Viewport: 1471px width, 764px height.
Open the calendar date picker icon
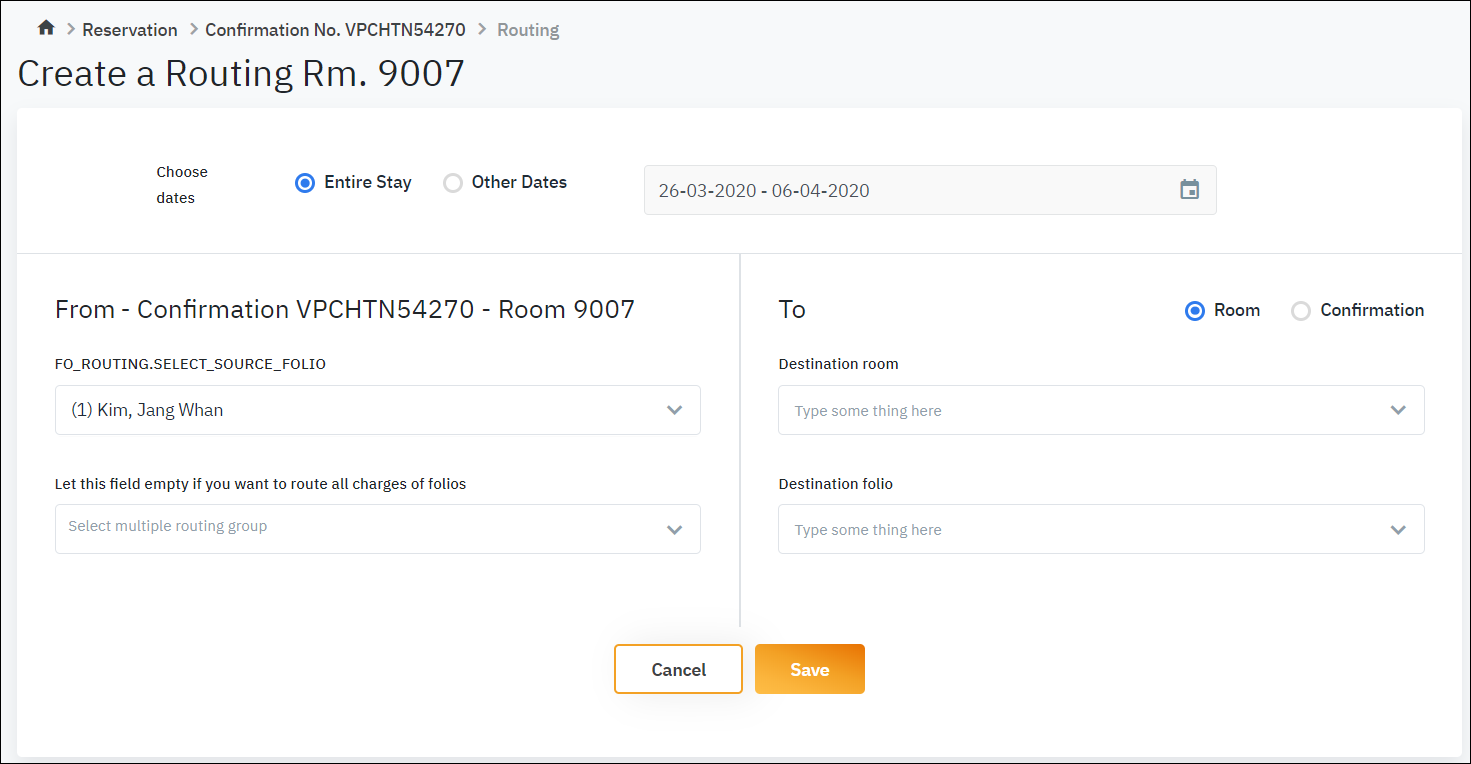click(1189, 190)
